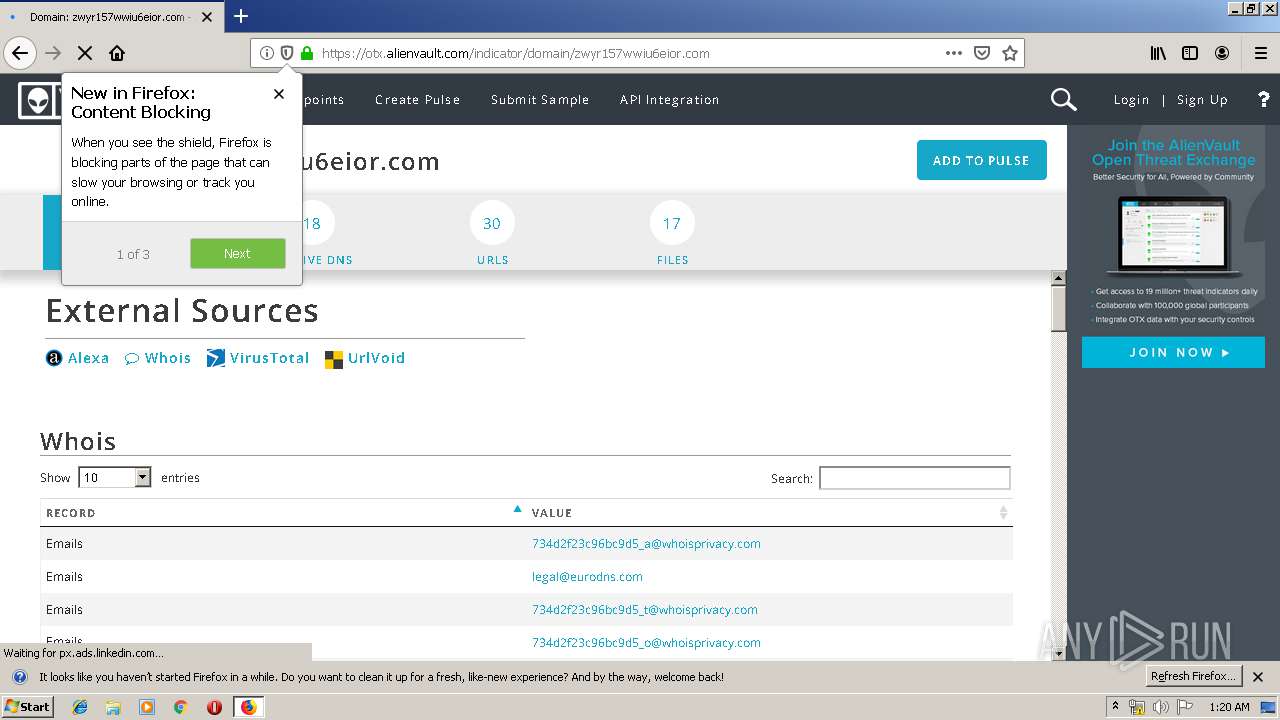Click the page scrollbar down arrow
This screenshot has height=720, width=1280.
[1059, 653]
